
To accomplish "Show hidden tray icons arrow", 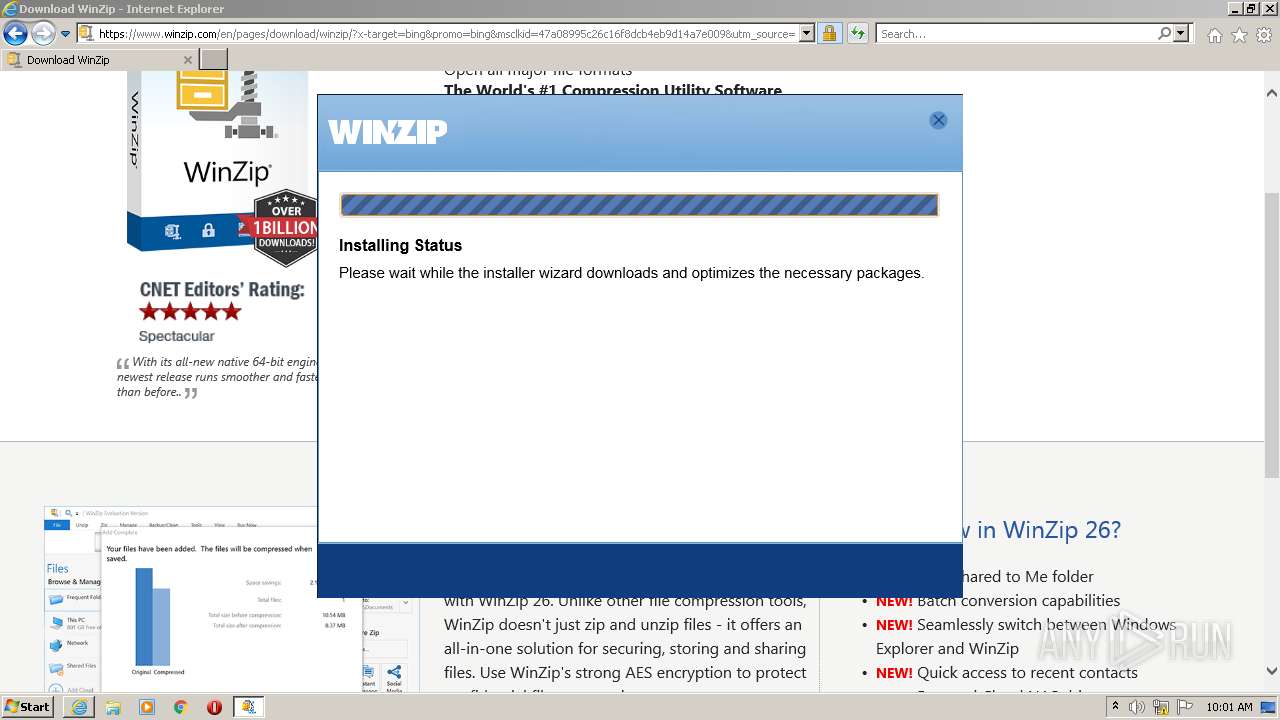I will [x=1115, y=707].
